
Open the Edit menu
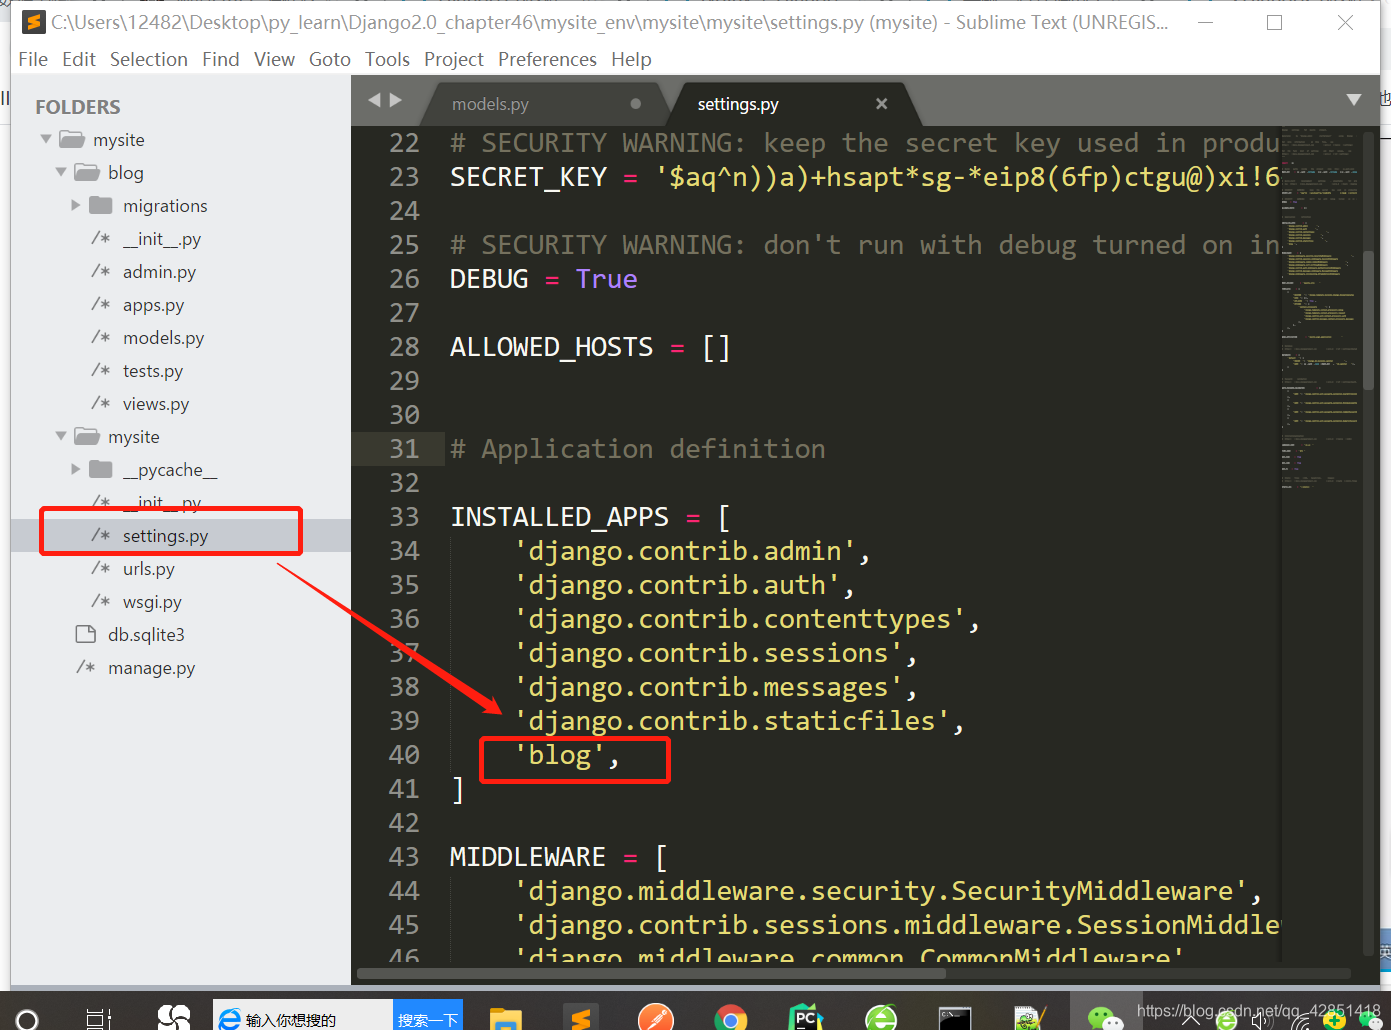(79, 59)
